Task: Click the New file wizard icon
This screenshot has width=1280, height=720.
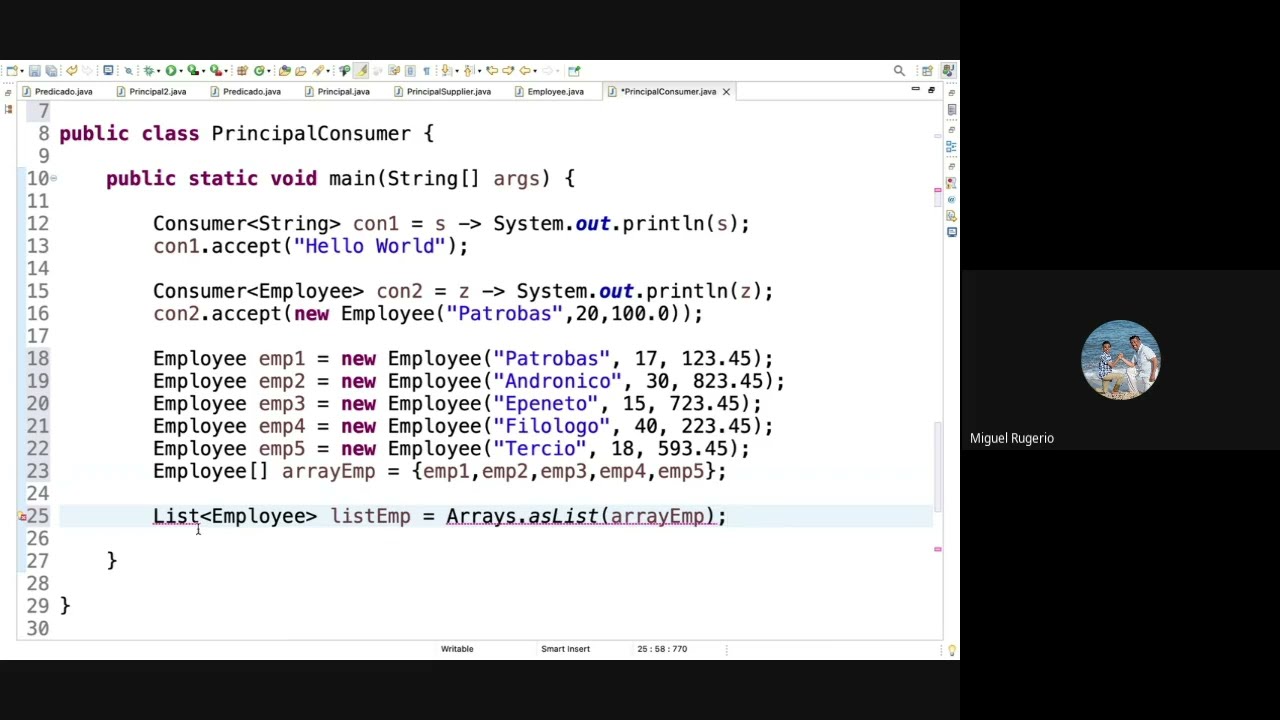Action: tap(11, 71)
